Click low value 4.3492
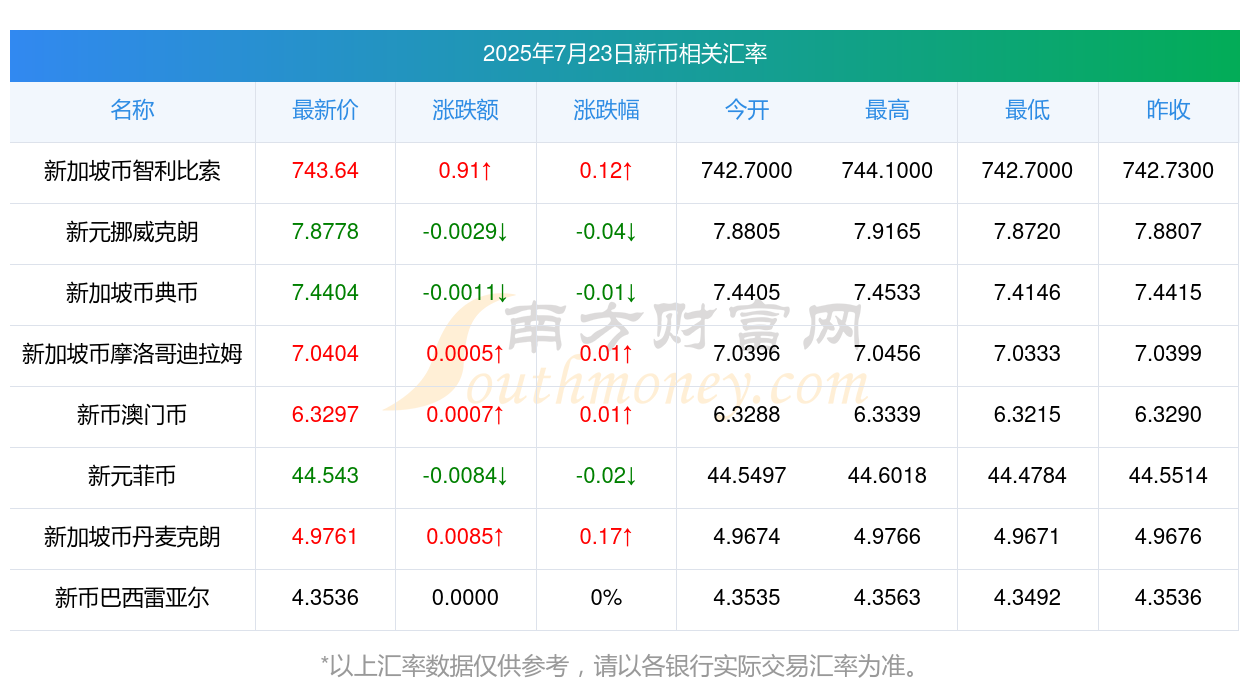Screen dimensions: 1250x698 1028,598
